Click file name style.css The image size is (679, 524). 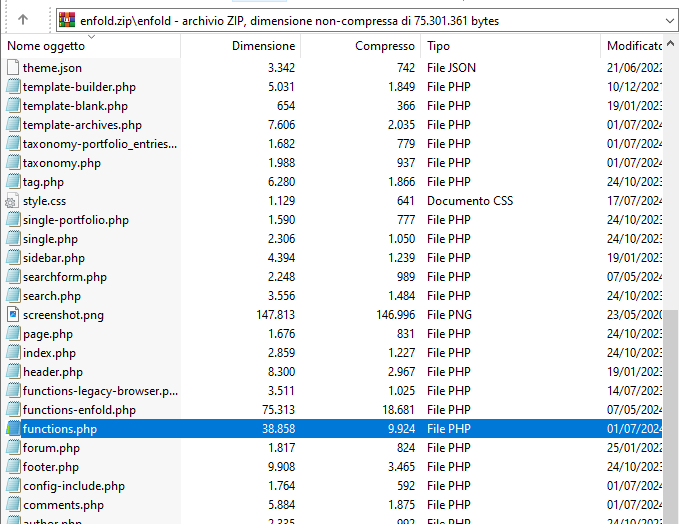coord(45,201)
